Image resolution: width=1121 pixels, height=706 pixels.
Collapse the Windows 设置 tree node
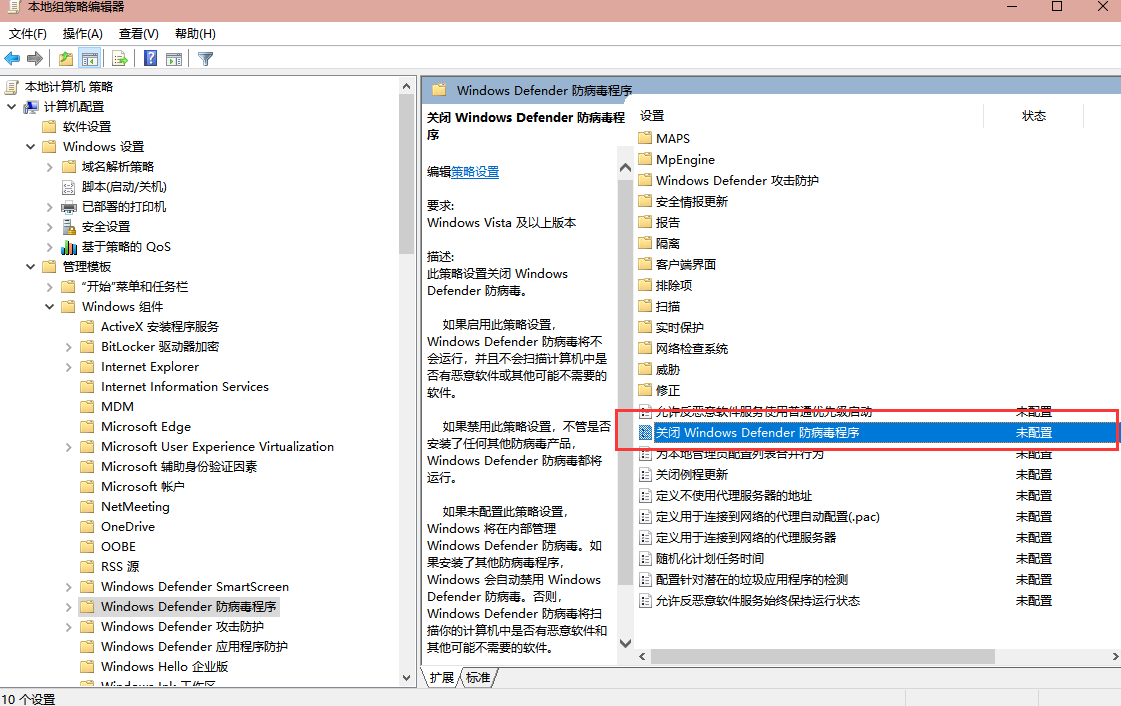30,146
